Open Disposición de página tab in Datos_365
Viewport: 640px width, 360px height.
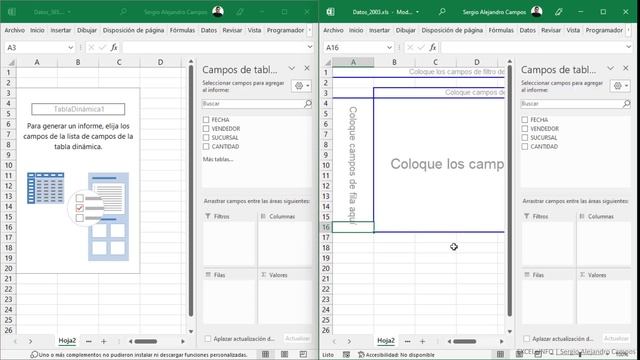click(133, 30)
